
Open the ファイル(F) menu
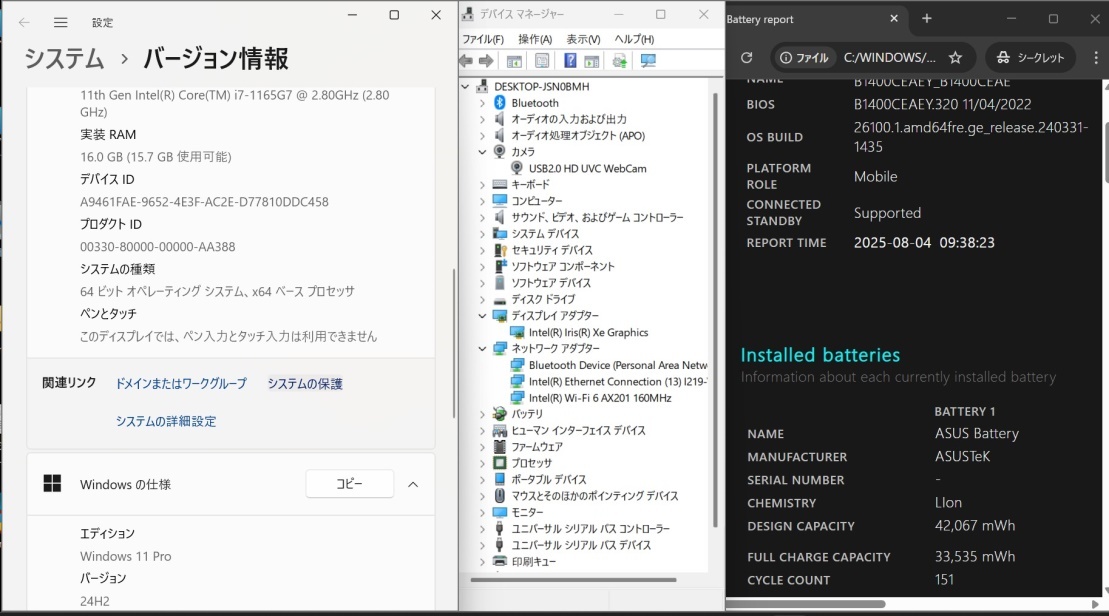[x=483, y=40]
